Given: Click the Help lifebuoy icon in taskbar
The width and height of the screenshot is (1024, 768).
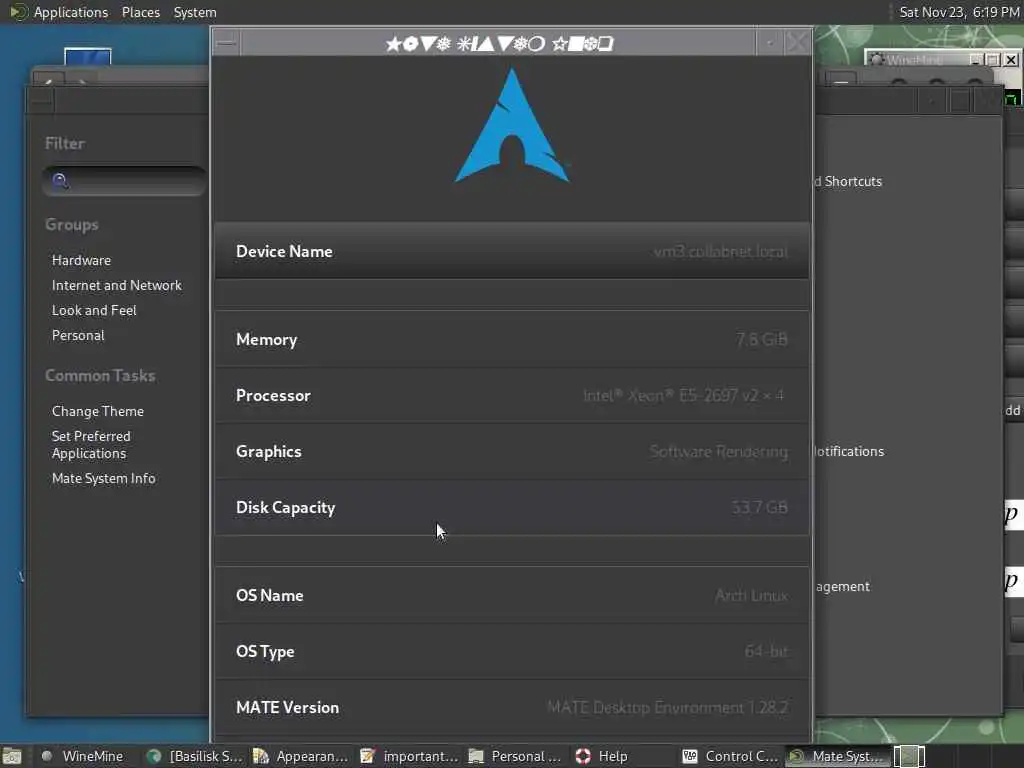Looking at the screenshot, I should click(583, 756).
